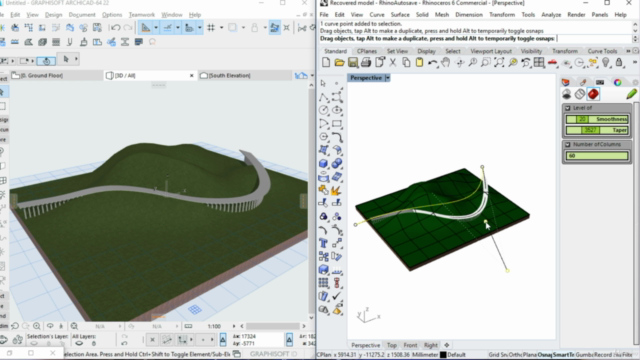
Task: Save the Rhino model with floppy icon
Action: pyautogui.click(x=353, y=62)
